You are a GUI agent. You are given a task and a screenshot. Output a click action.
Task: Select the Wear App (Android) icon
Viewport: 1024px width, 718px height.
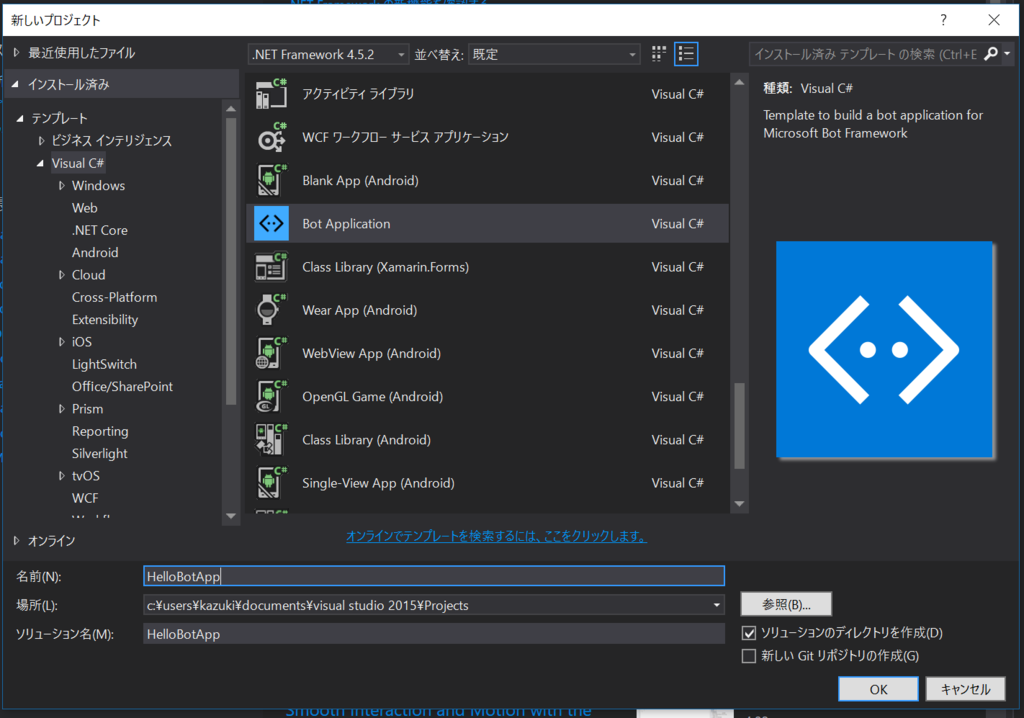click(271, 310)
